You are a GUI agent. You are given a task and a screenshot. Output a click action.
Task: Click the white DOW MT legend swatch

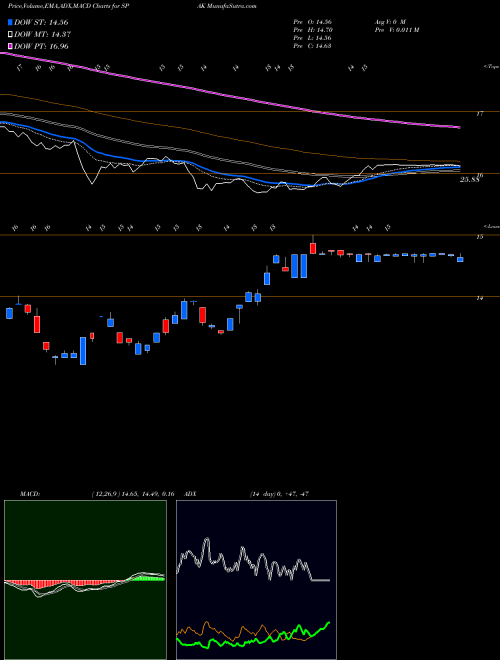tap(10, 35)
